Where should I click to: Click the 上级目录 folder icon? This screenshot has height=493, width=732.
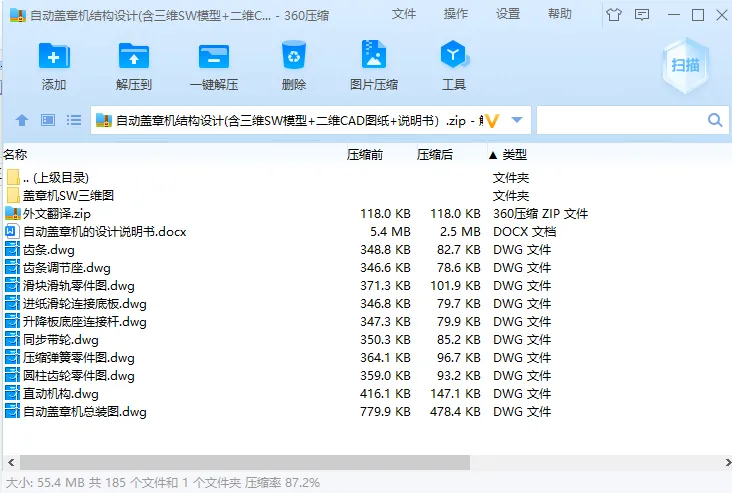(13, 177)
